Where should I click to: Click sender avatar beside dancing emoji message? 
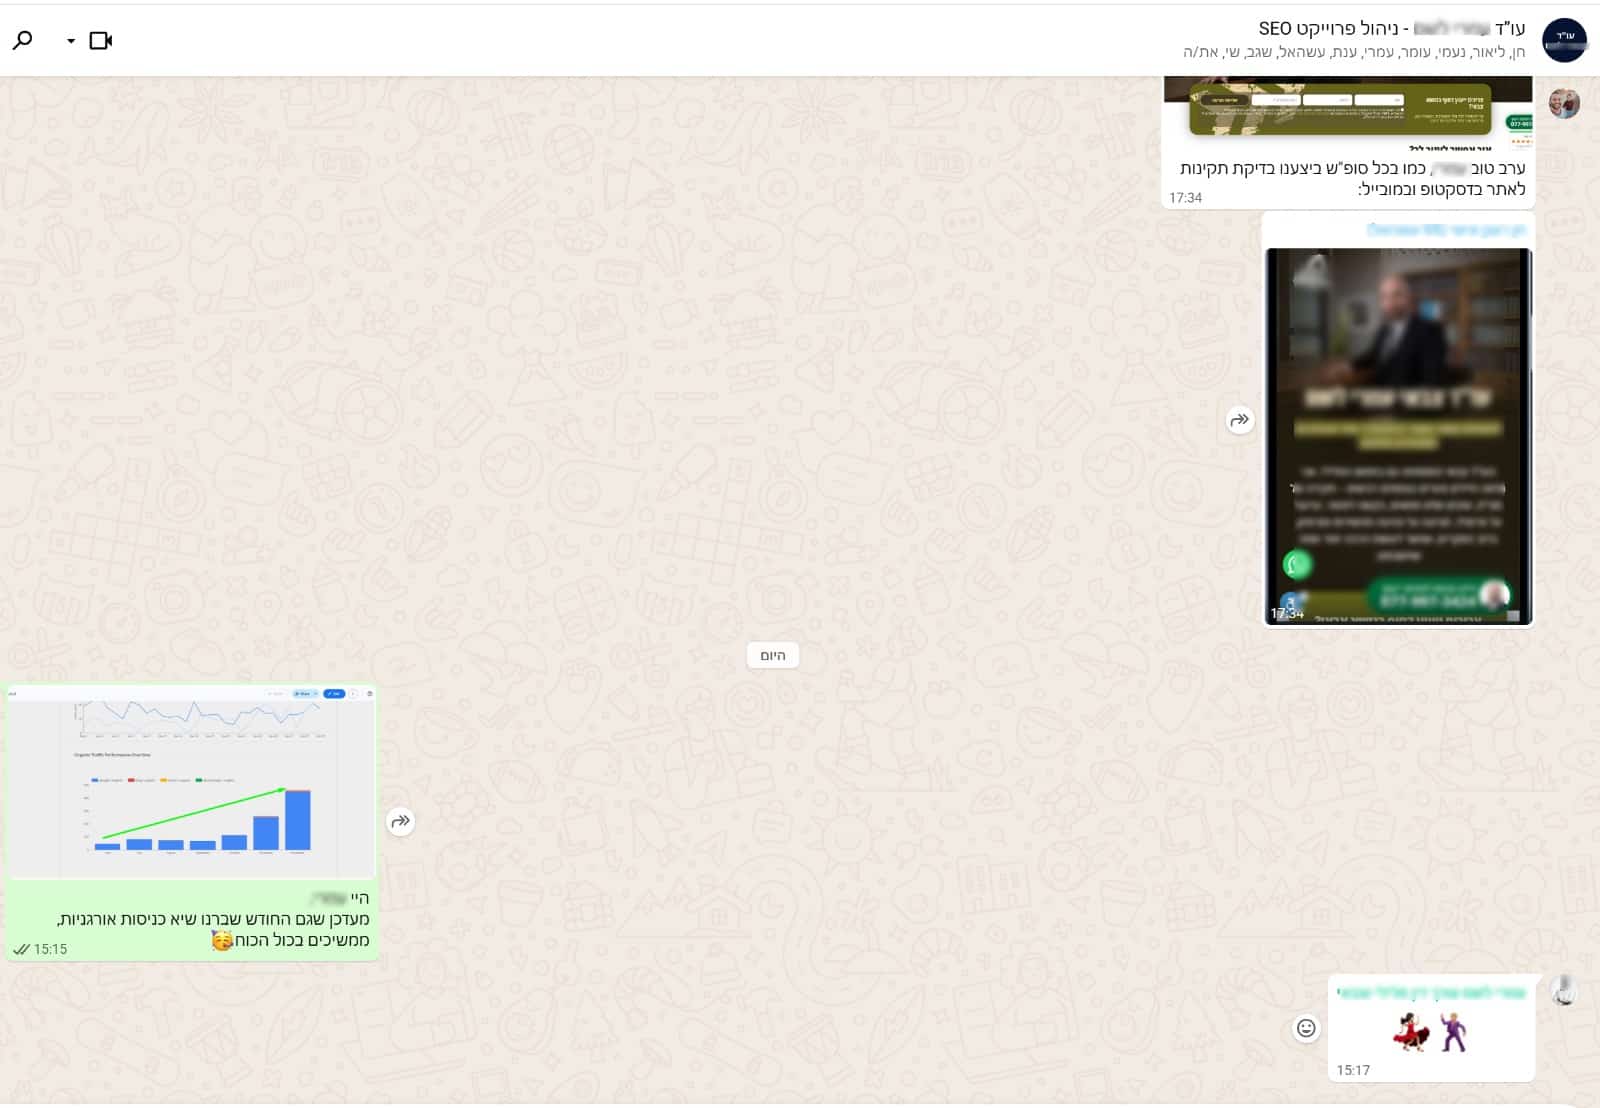point(1563,990)
